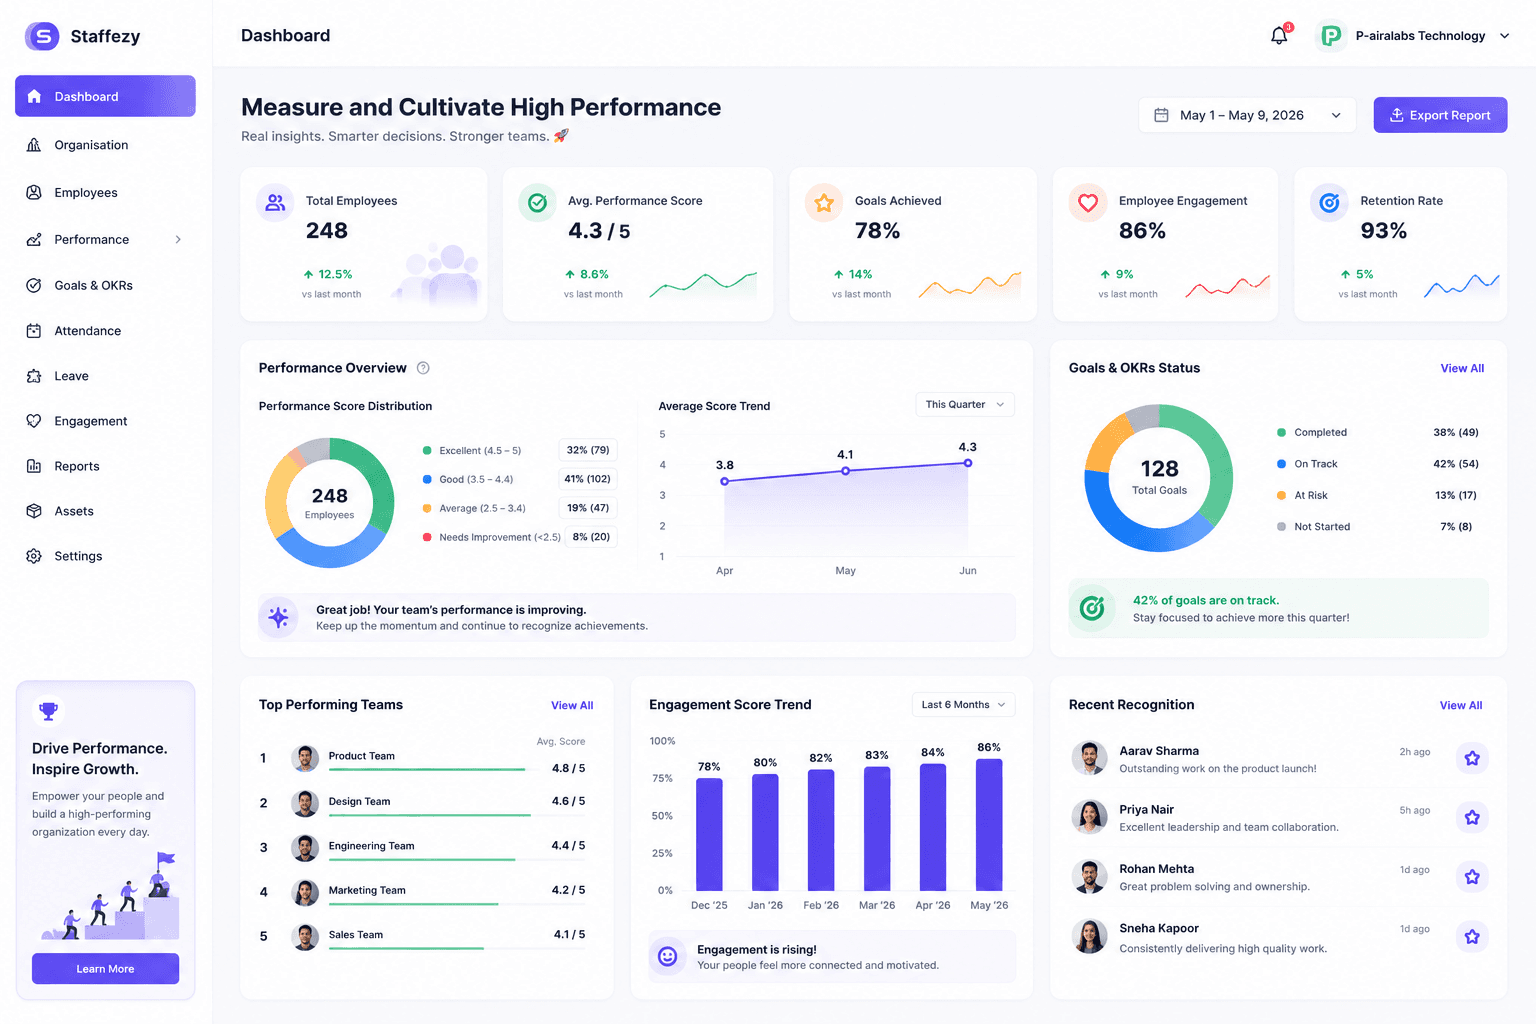The width and height of the screenshot is (1536, 1024).
Task: Click the '41% (102)' Good value badge
Action: coord(587,479)
